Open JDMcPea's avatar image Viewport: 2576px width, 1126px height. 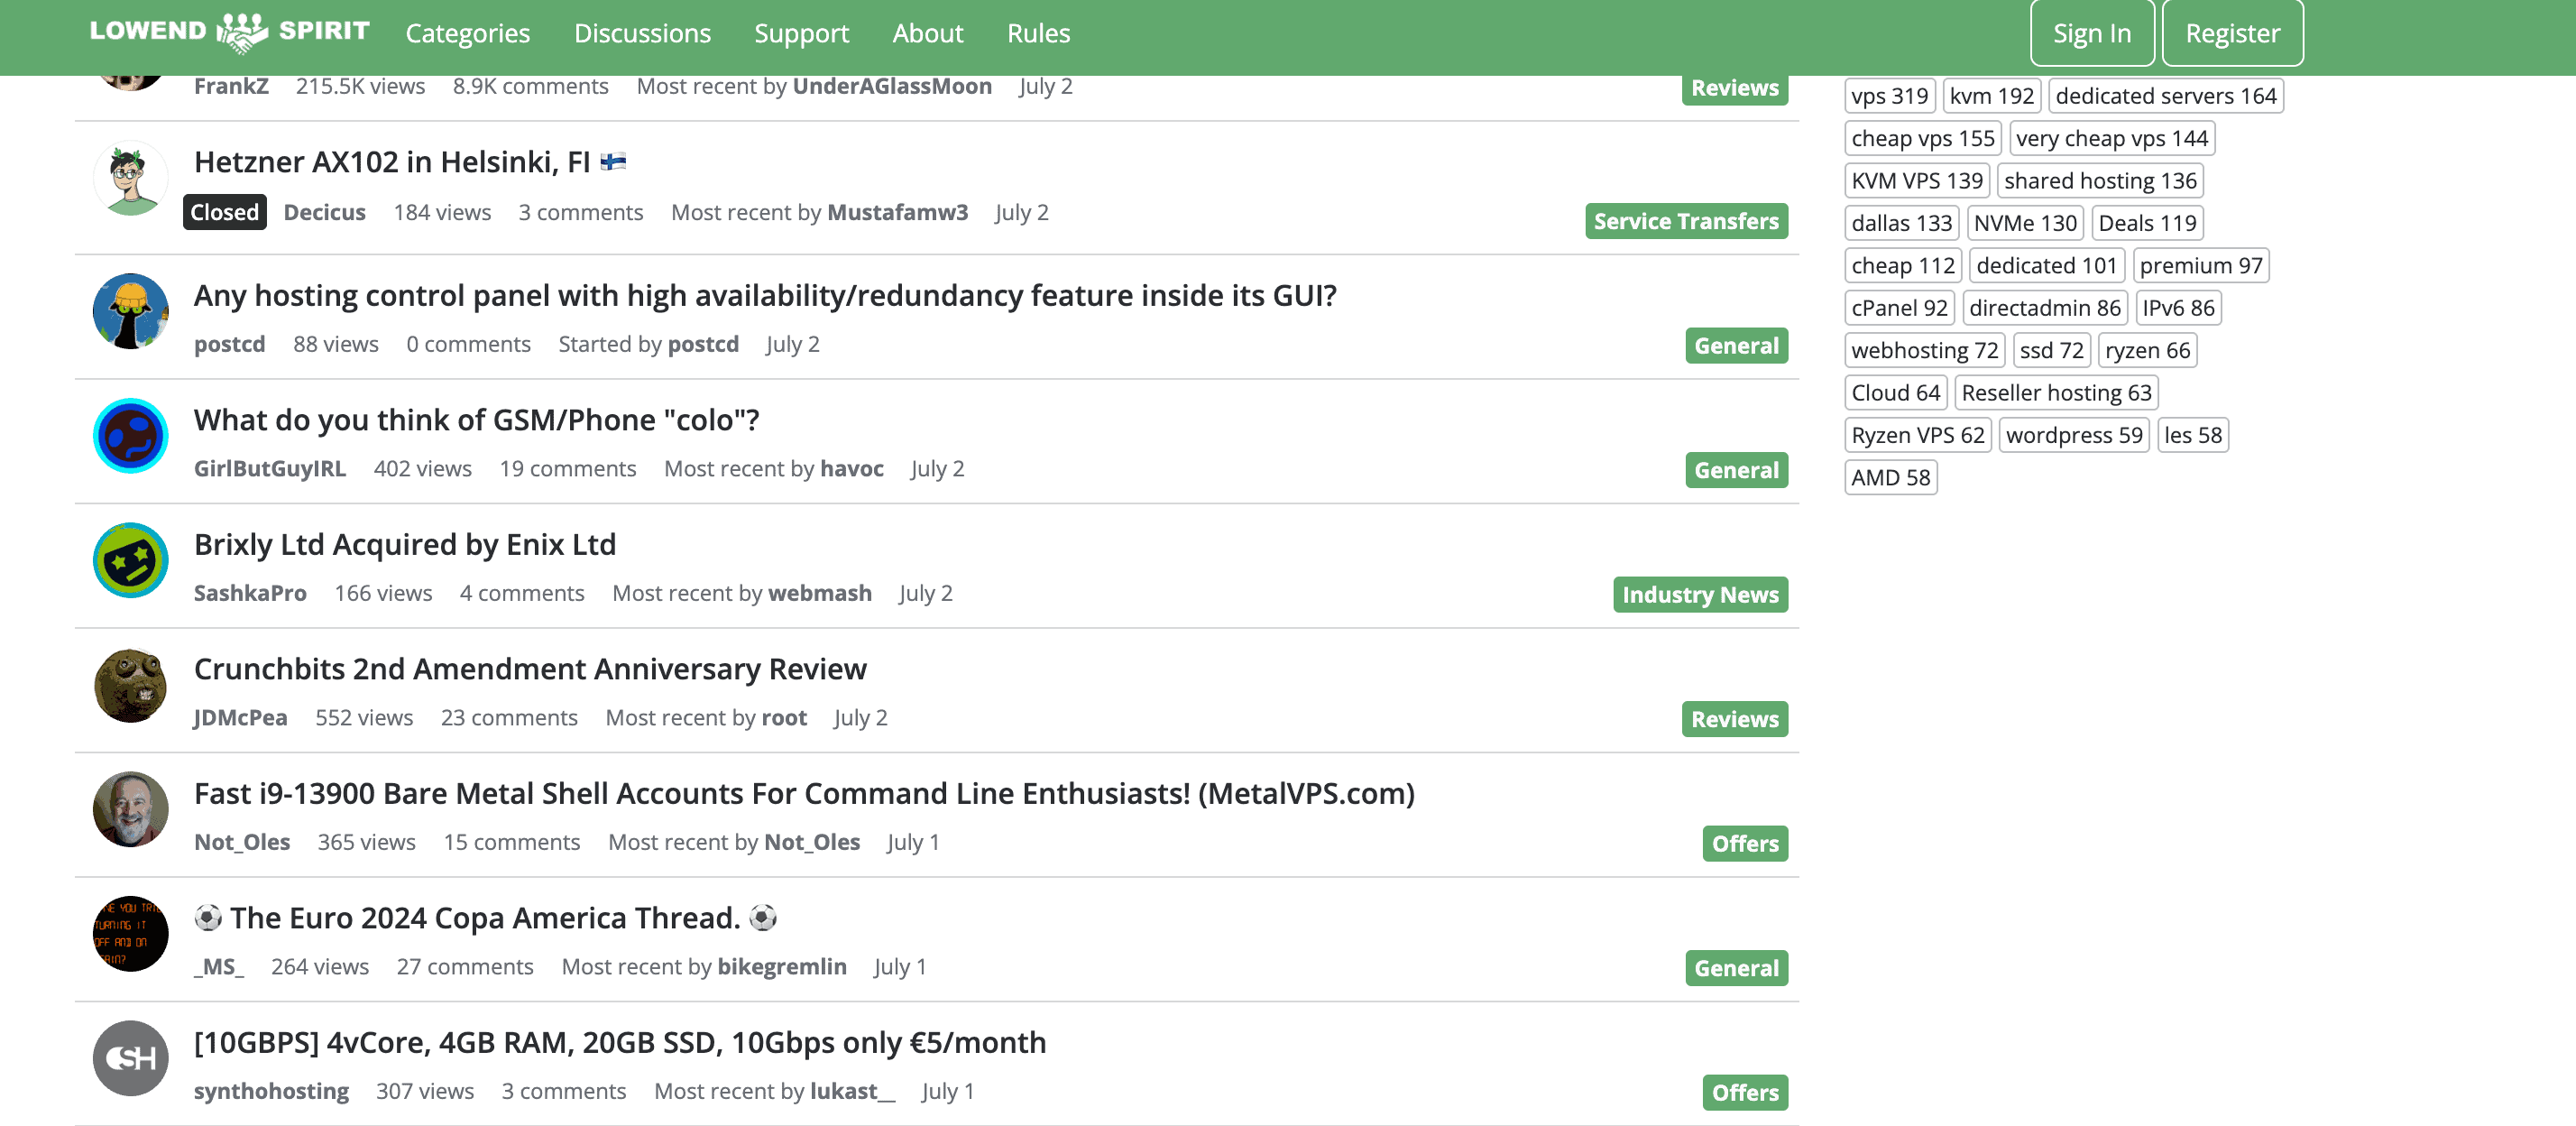click(x=130, y=685)
